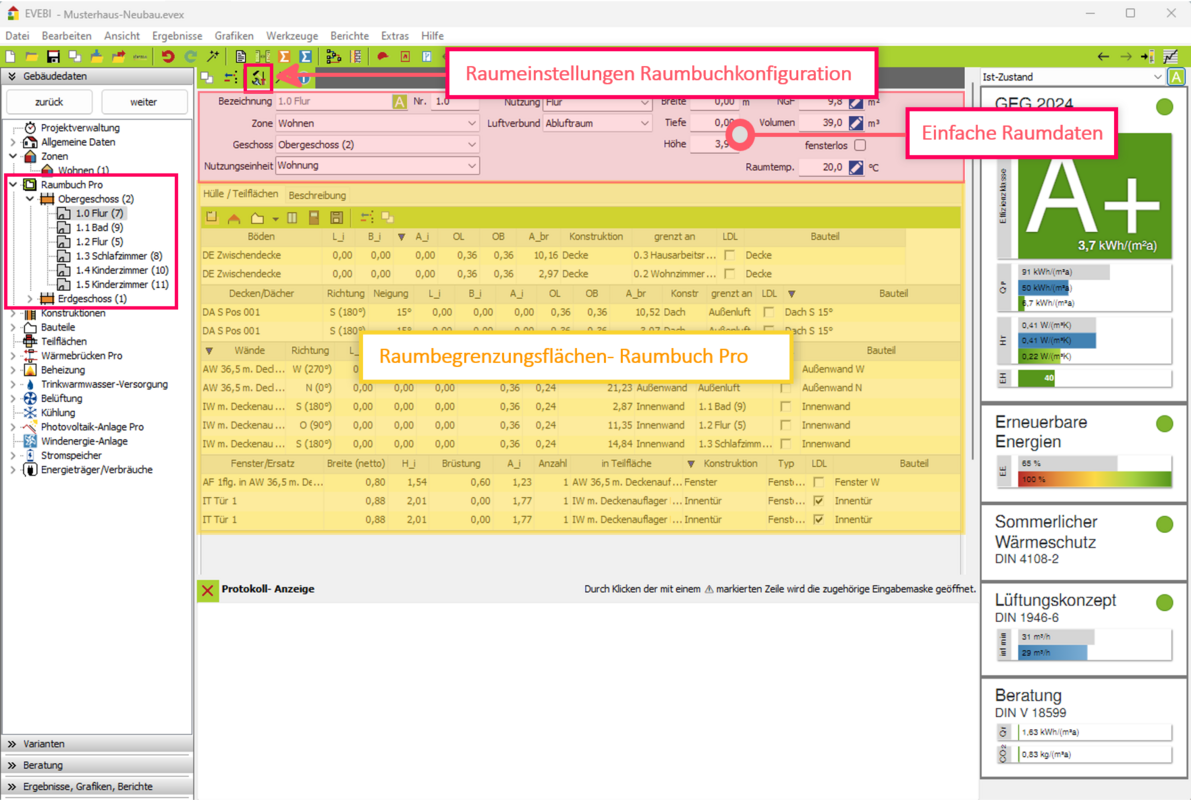Image resolution: width=1191 pixels, height=800 pixels.
Task: Click the zurück button
Action: click(x=49, y=102)
